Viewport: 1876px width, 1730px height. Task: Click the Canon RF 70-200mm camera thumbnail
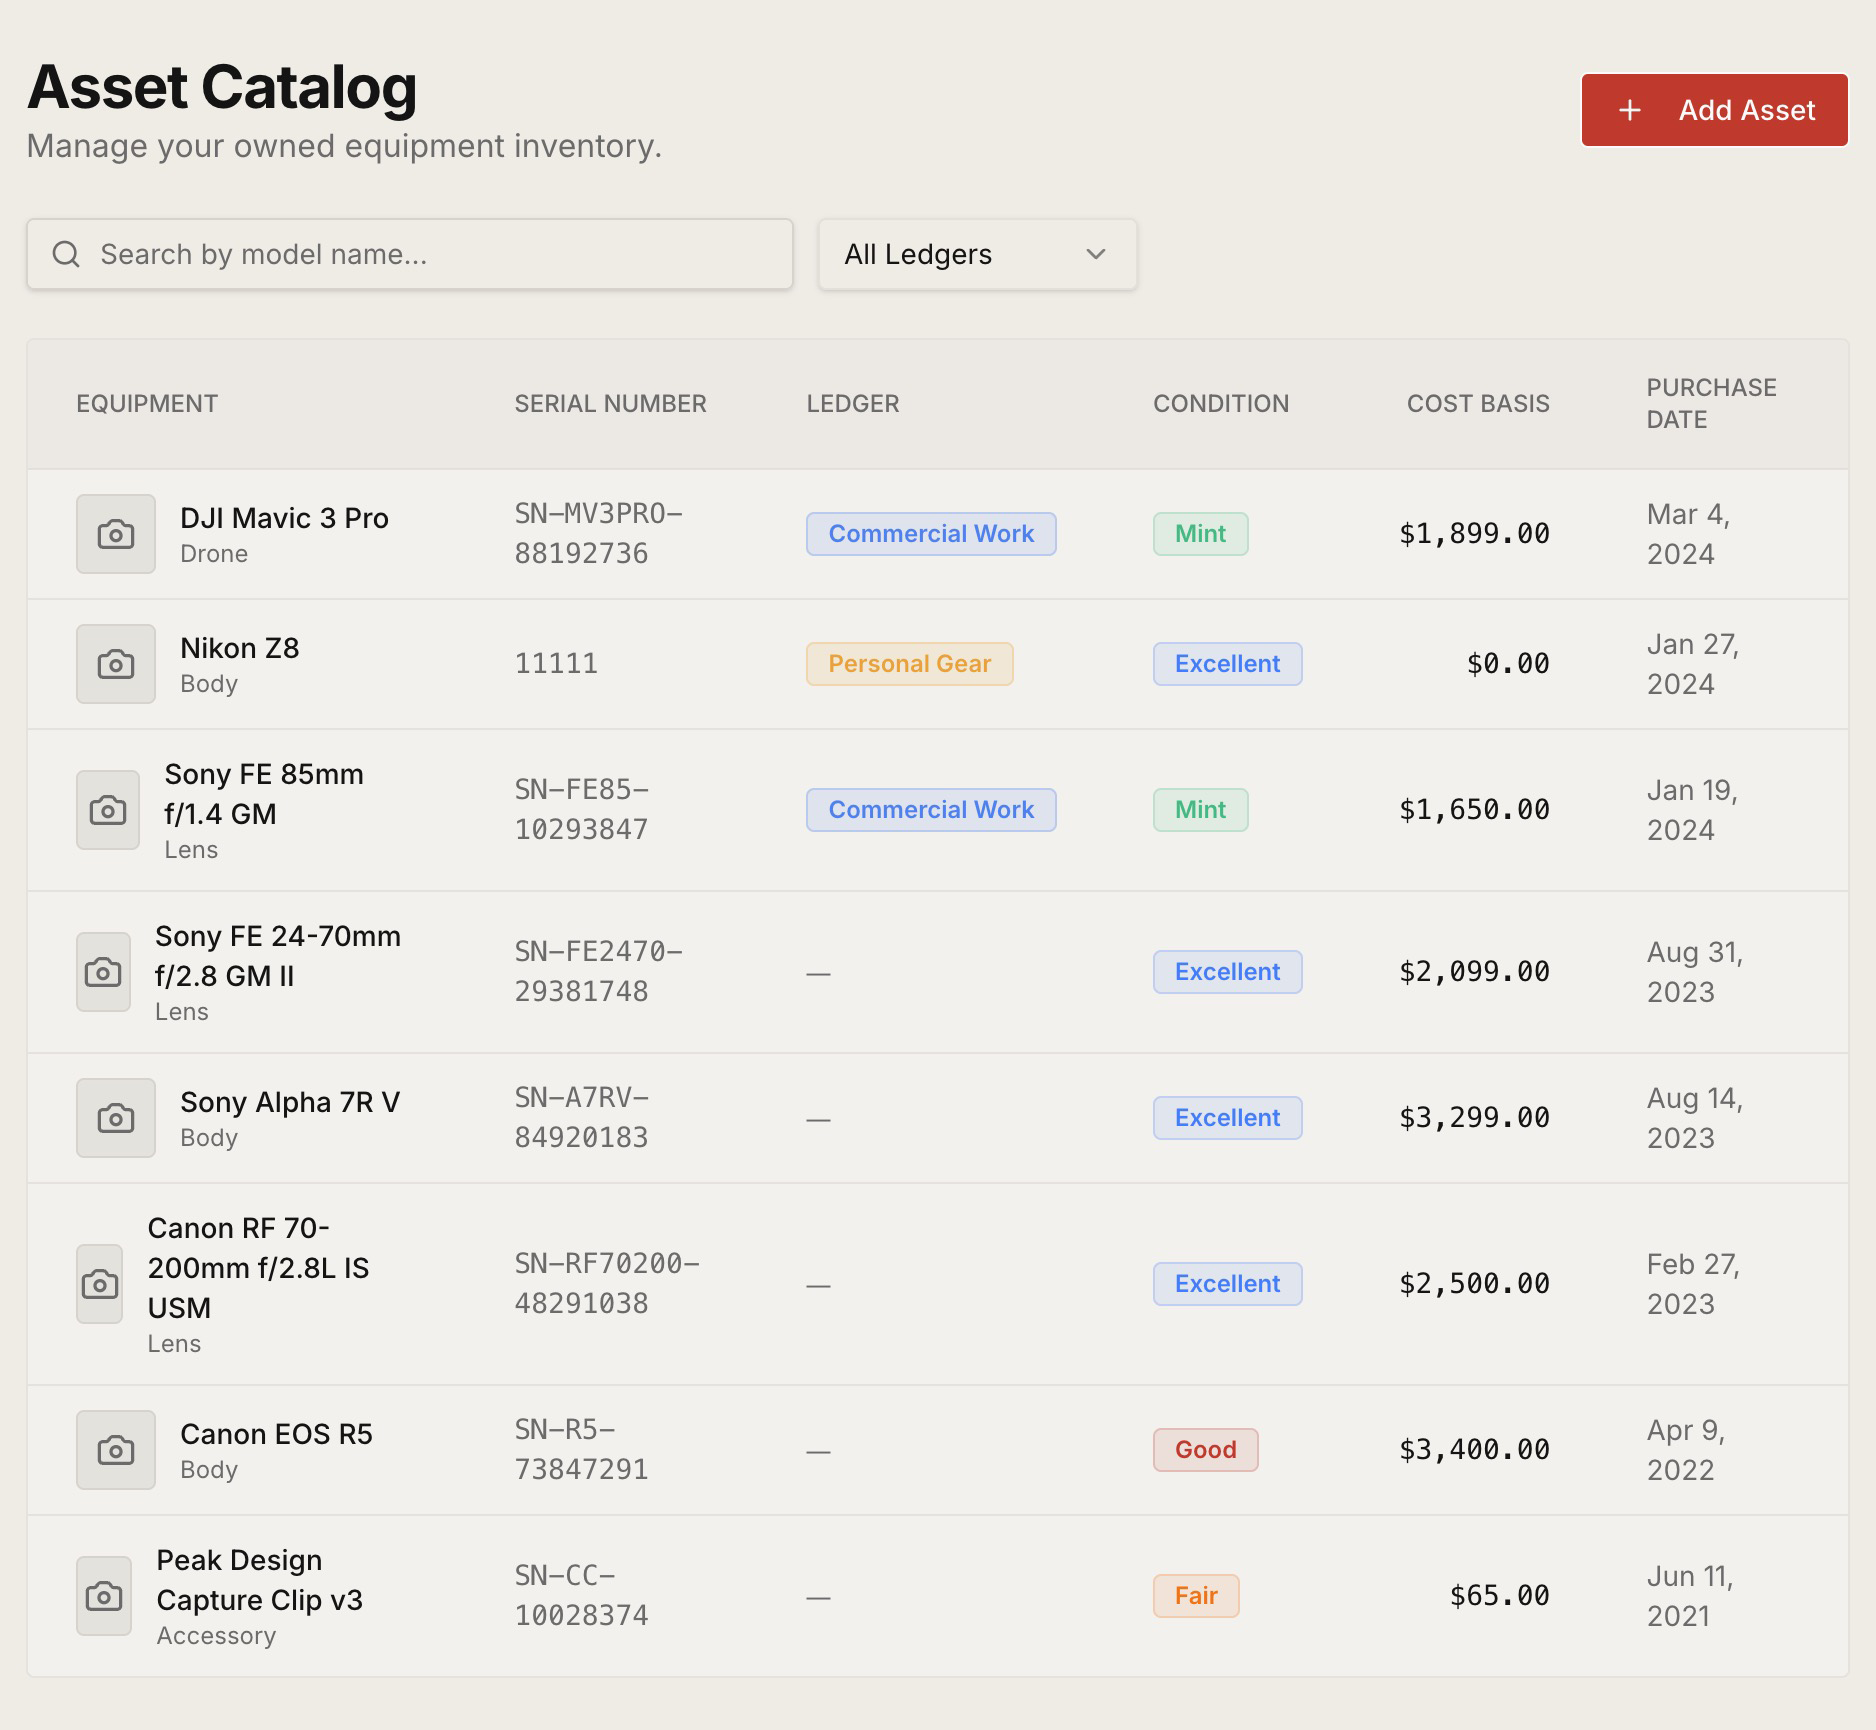point(100,1284)
